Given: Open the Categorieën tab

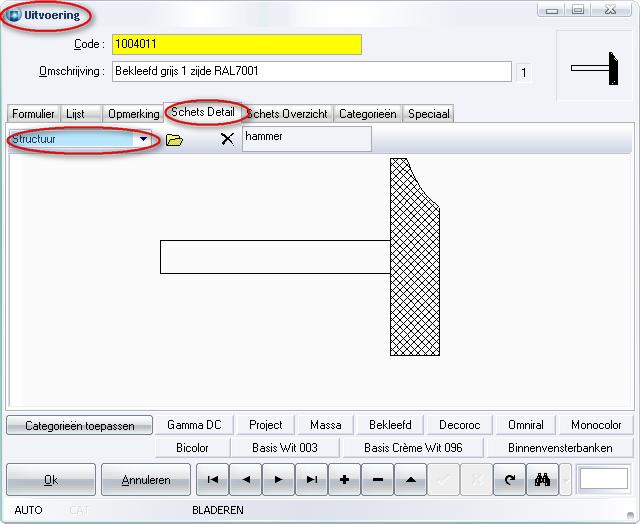Looking at the screenshot, I should [x=368, y=114].
